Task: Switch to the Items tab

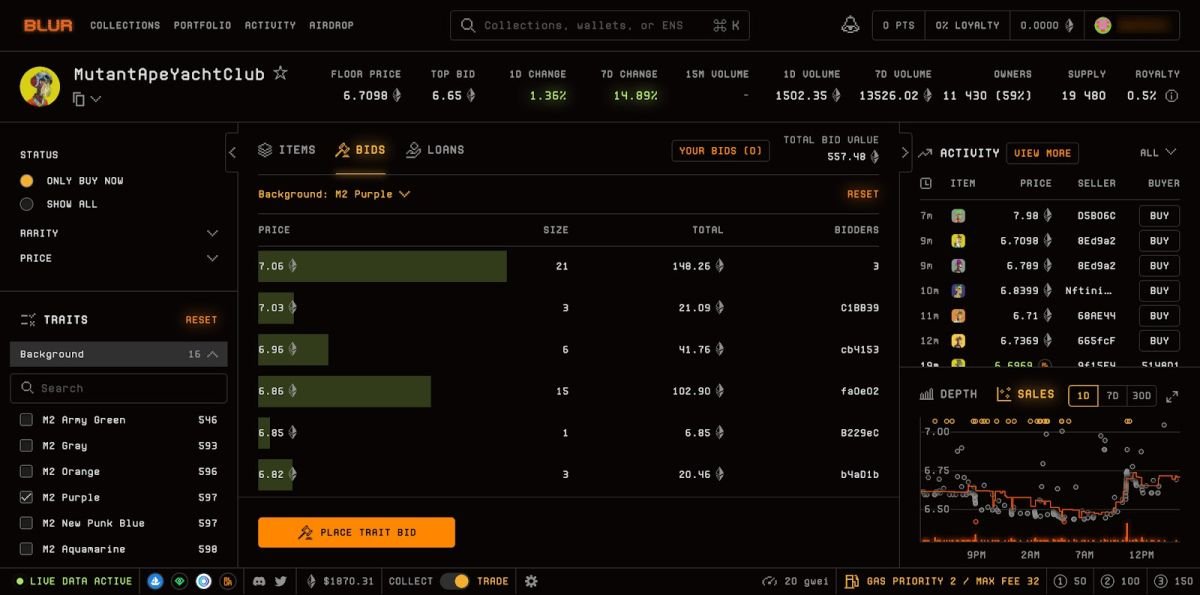Action: pyautogui.click(x=286, y=150)
